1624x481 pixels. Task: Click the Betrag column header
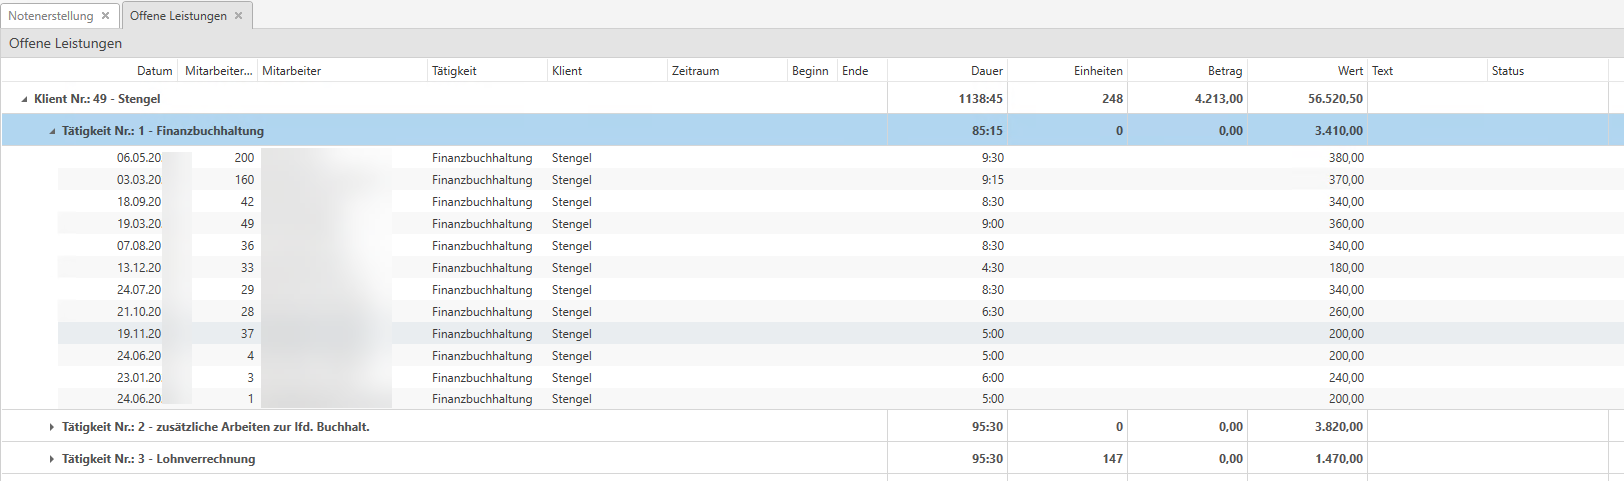1224,71
